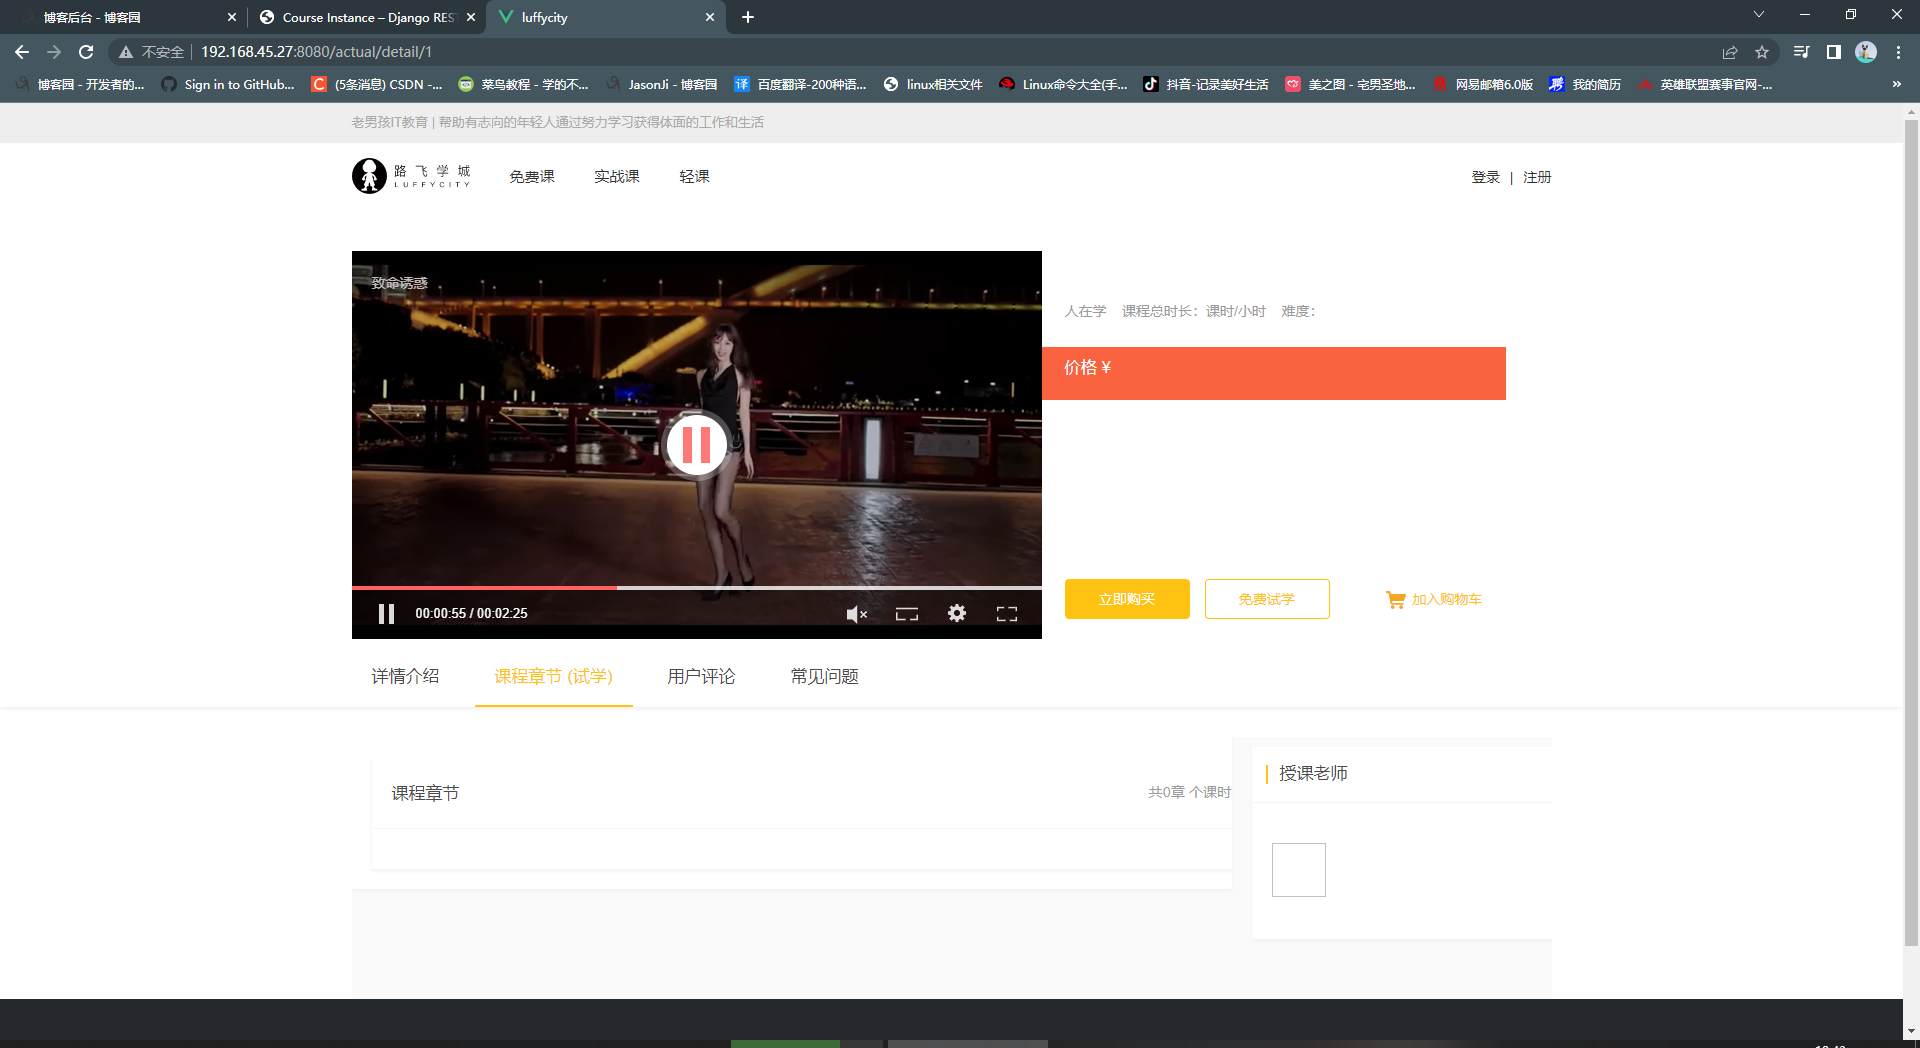
Task: Click the shopping cart icon
Action: tap(1395, 599)
